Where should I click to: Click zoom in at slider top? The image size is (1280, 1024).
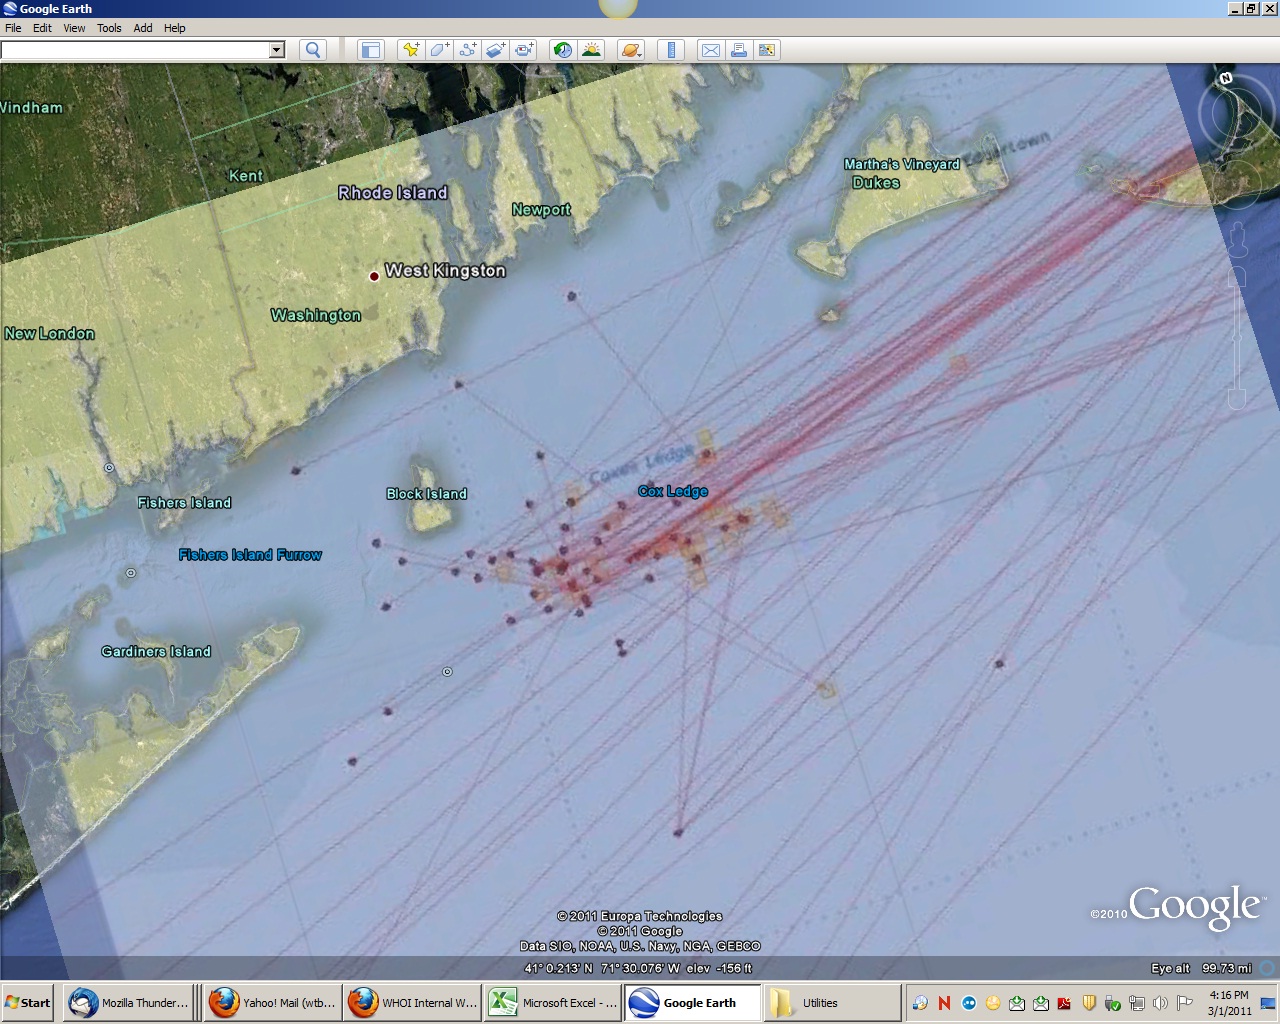coord(1237,276)
